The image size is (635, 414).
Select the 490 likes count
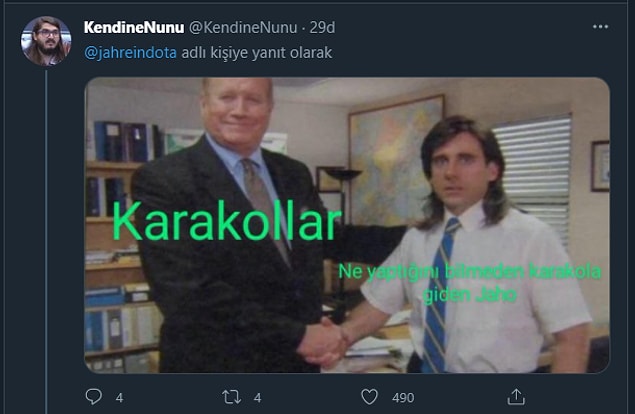[403, 398]
